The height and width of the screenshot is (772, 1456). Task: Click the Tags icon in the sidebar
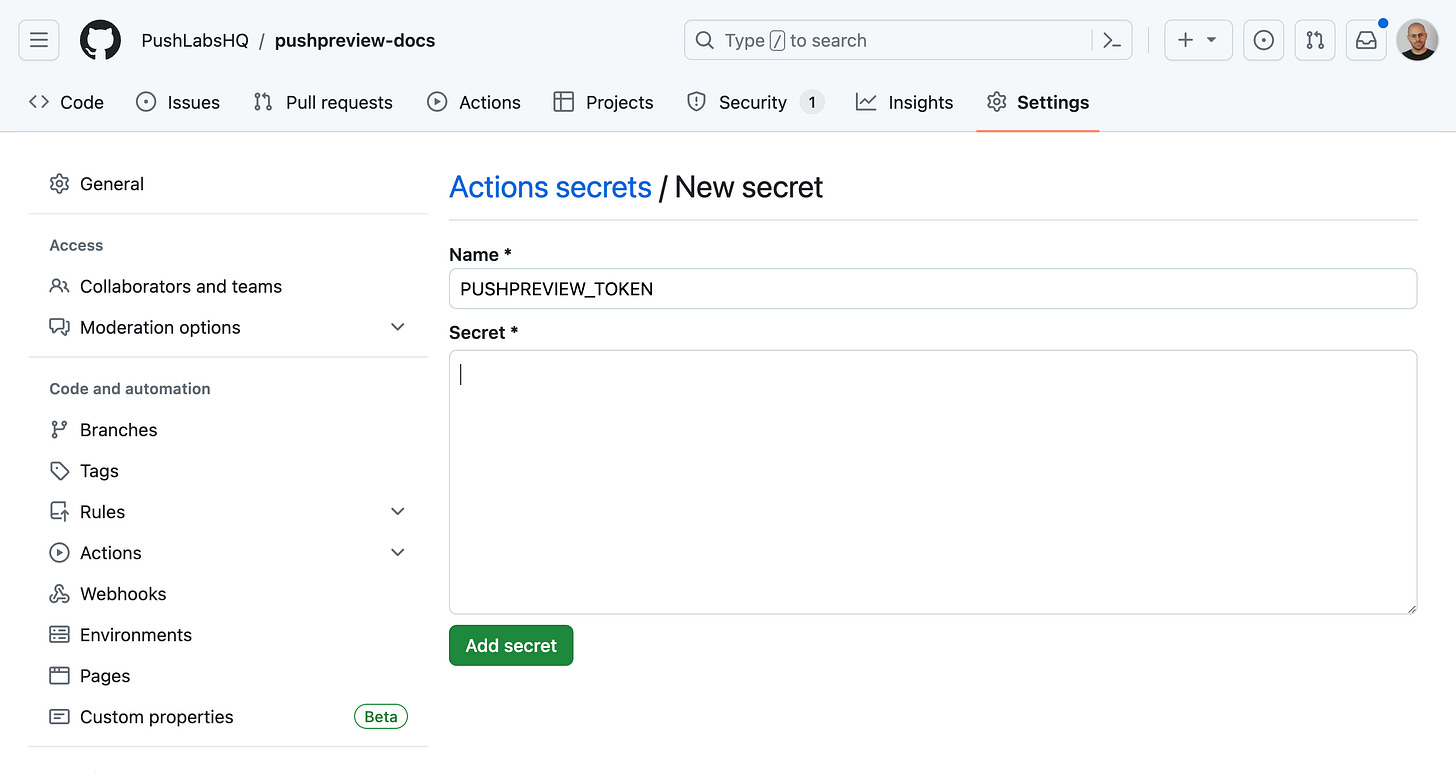[x=58, y=470]
